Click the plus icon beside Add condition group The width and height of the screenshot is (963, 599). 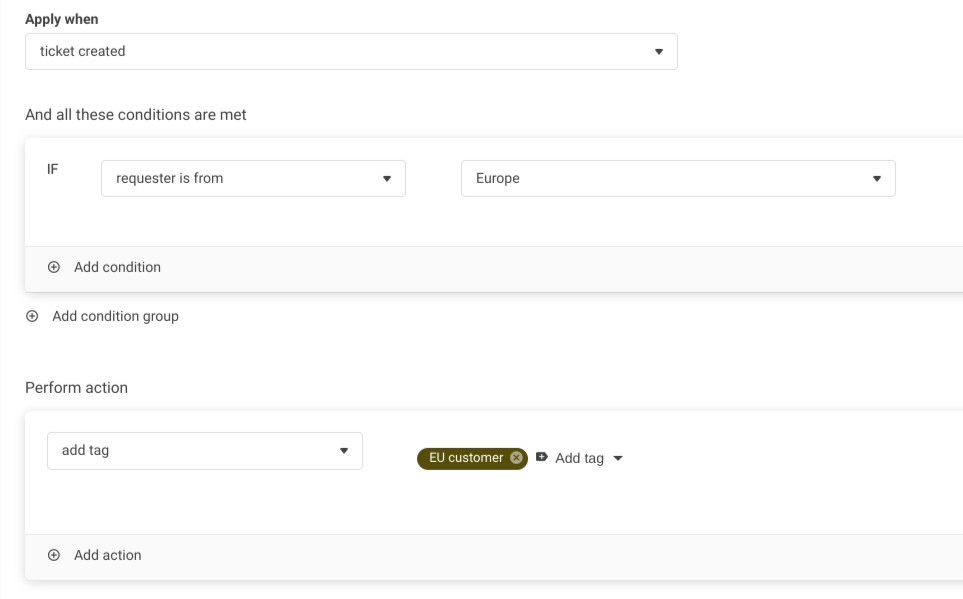(x=32, y=316)
